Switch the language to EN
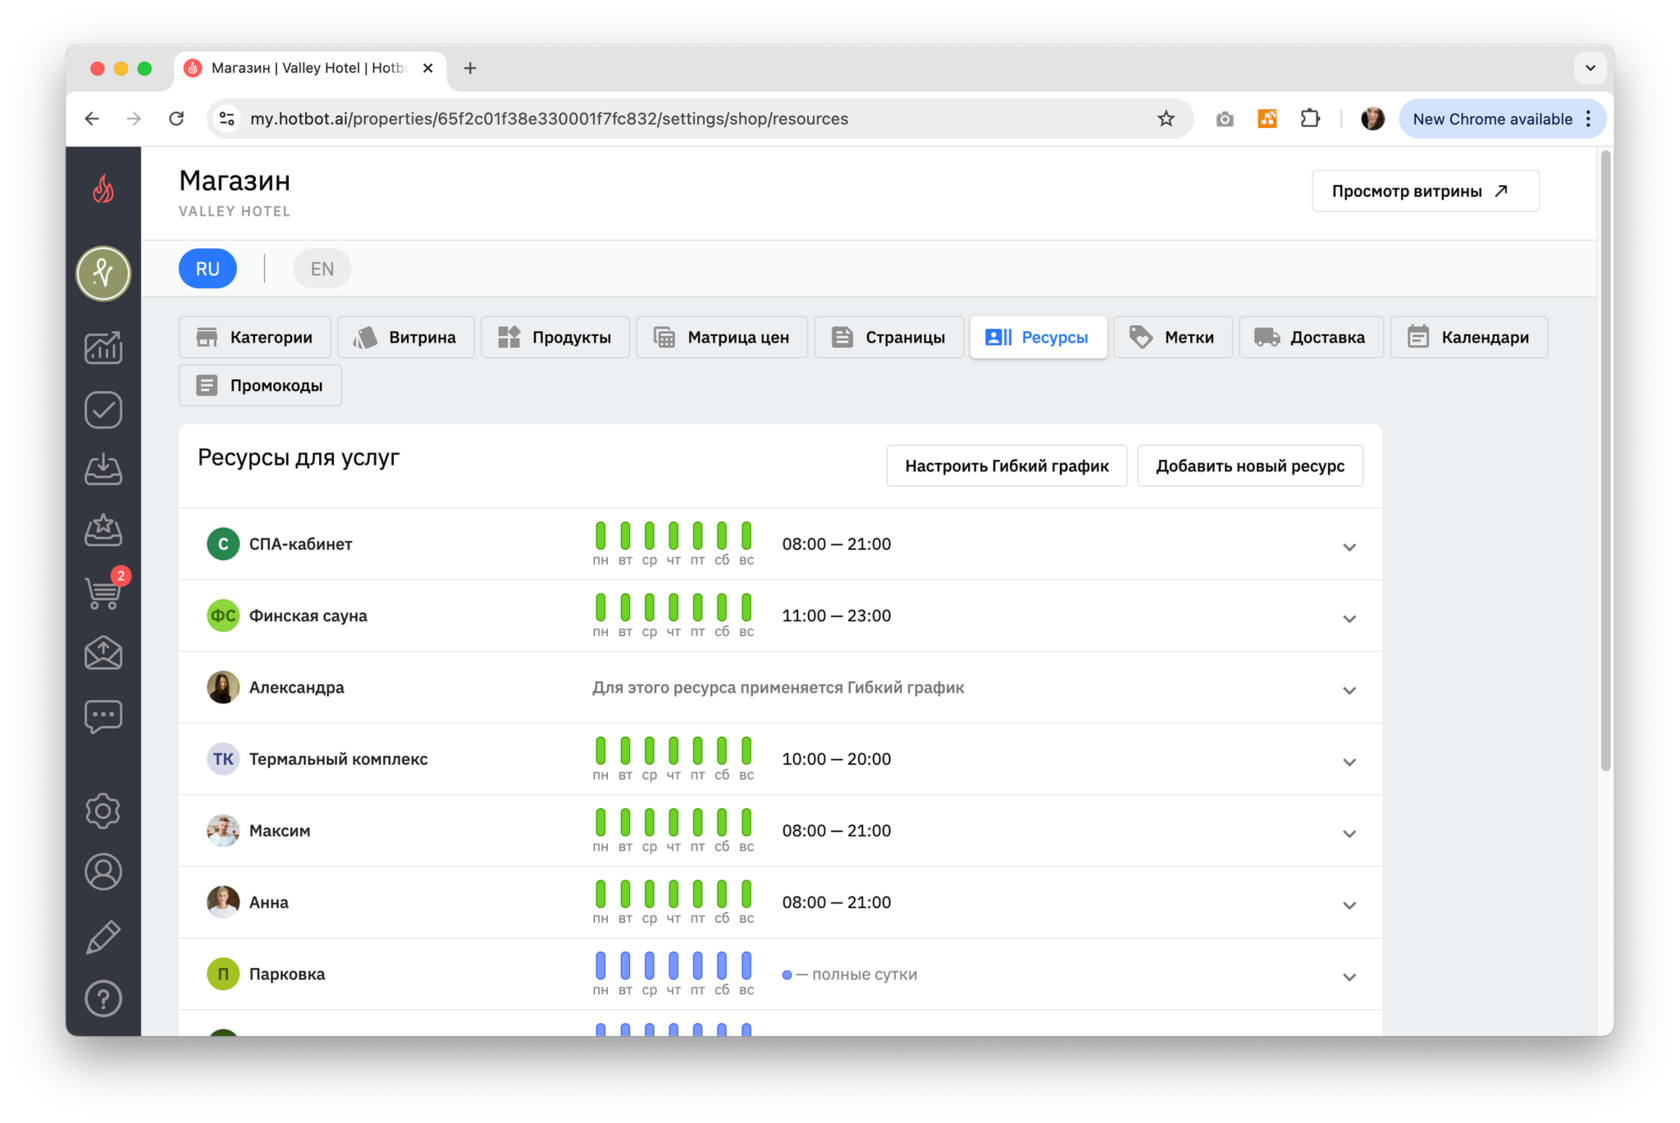Screen dimensions: 1680x1123 pyautogui.click(x=322, y=269)
